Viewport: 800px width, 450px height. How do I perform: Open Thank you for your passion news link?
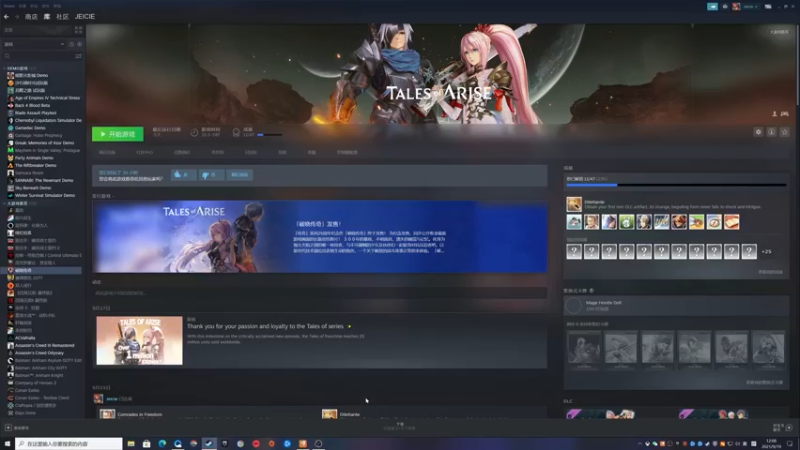coord(265,326)
